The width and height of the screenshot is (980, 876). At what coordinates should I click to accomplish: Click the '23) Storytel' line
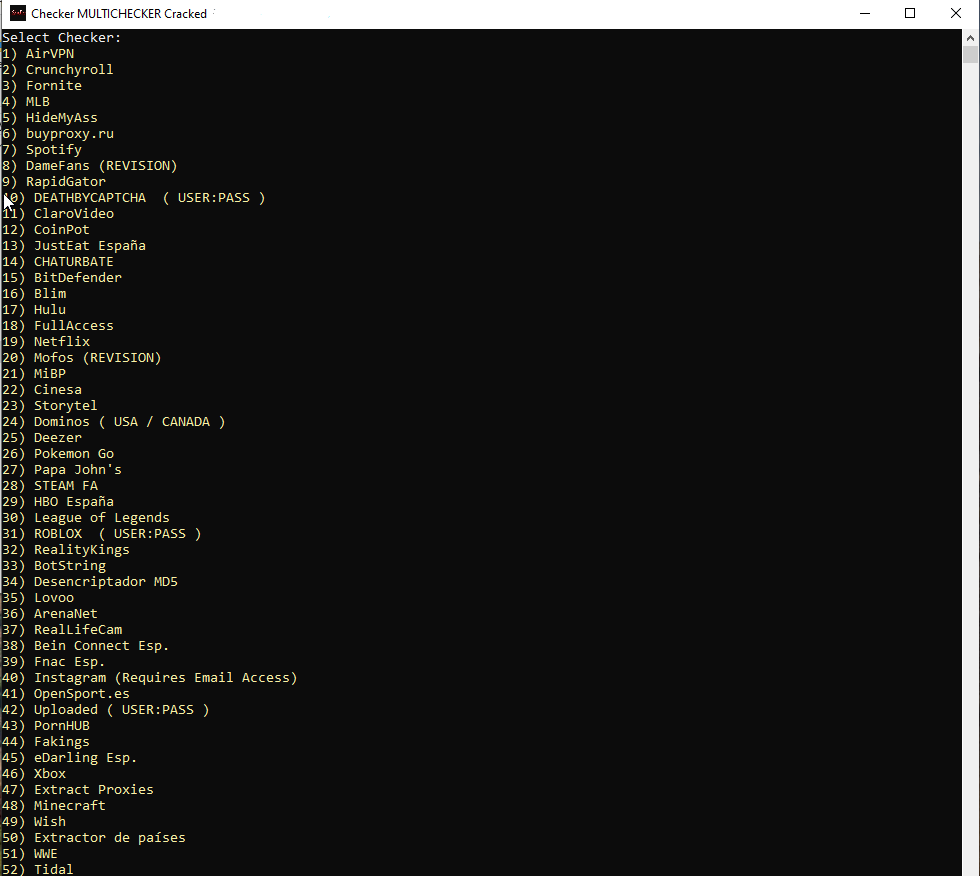point(50,406)
